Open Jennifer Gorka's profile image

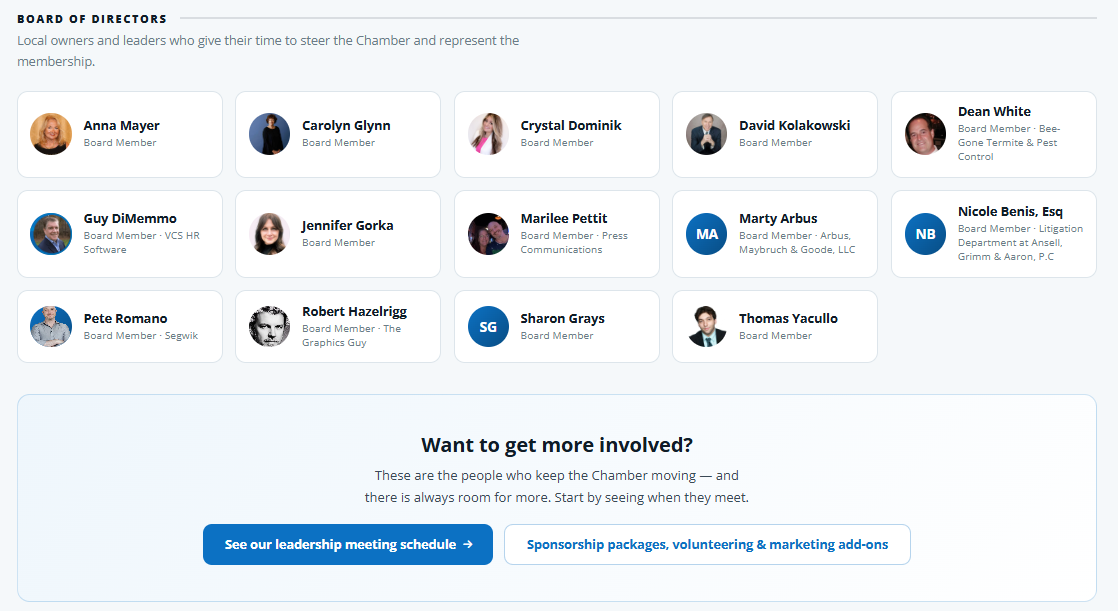tap(270, 234)
